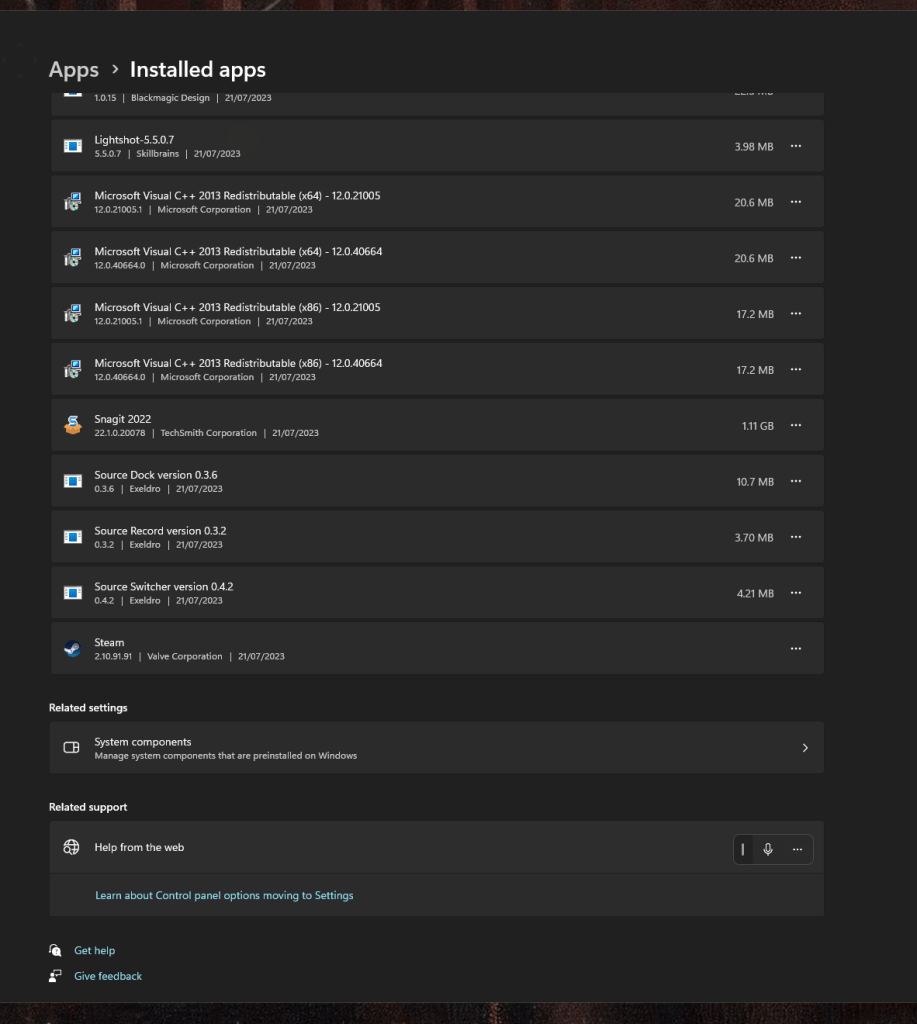Viewport: 917px width, 1024px height.
Task: Open the Give feedback link
Action: click(x=108, y=976)
